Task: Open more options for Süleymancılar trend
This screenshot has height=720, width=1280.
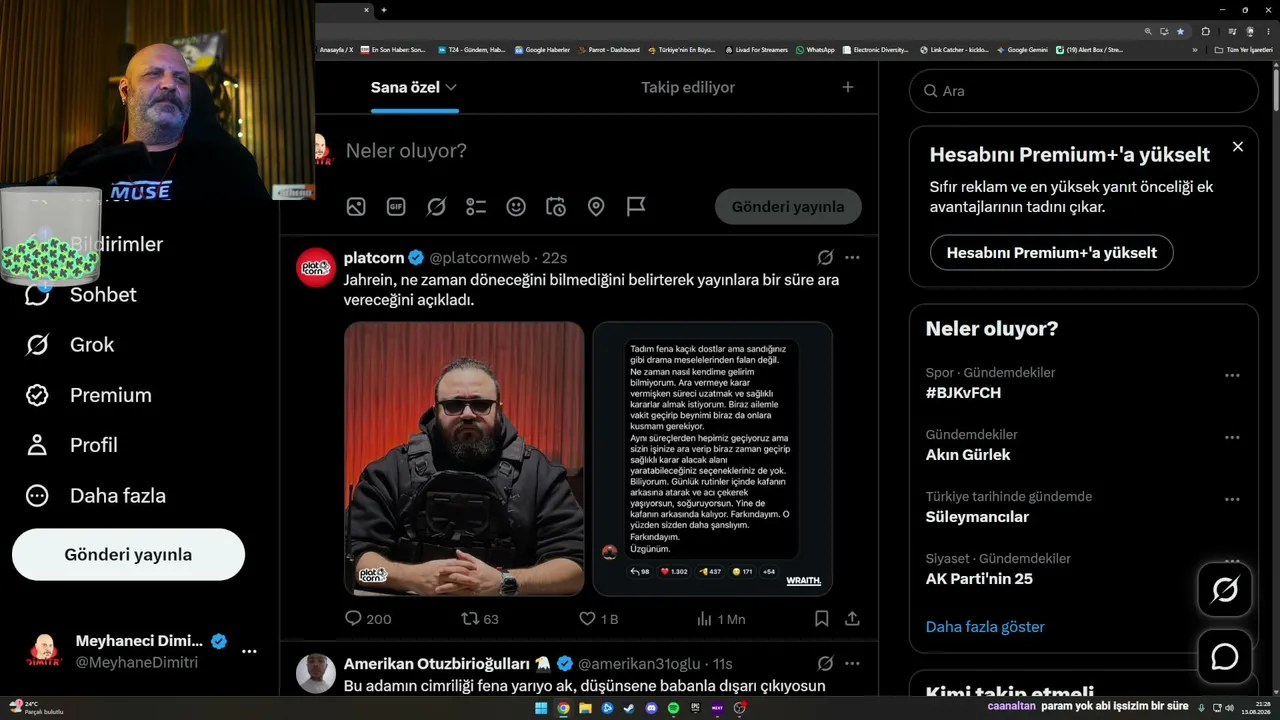Action: pos(1232,500)
